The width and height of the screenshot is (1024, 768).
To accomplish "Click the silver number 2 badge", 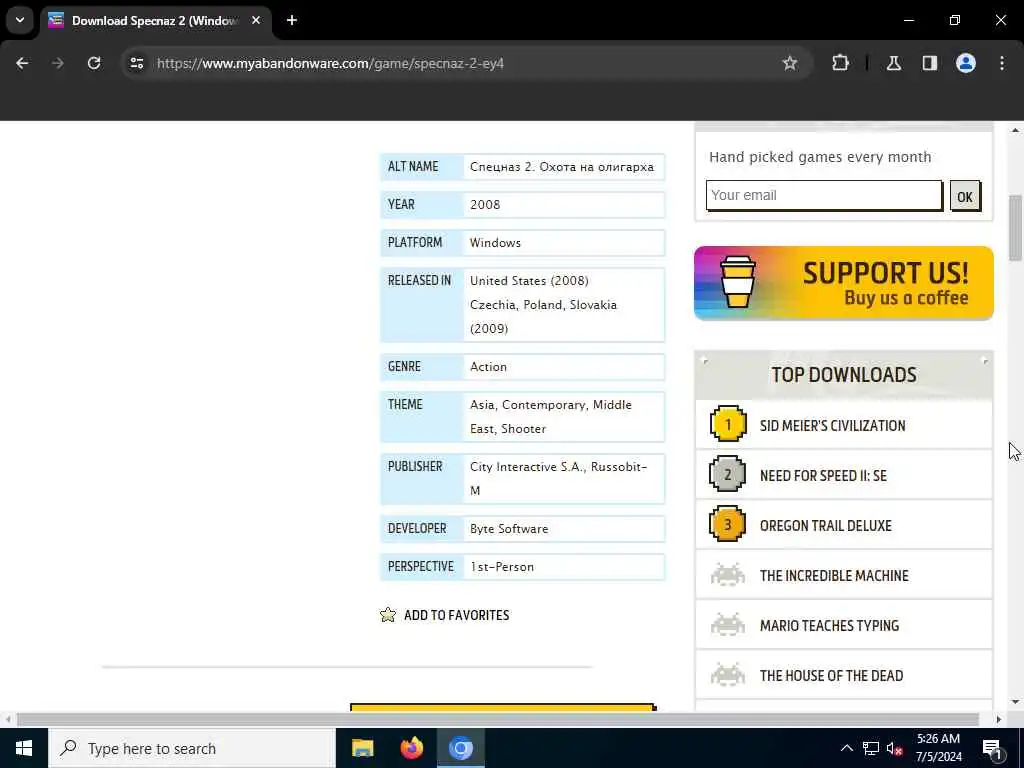I will [728, 474].
